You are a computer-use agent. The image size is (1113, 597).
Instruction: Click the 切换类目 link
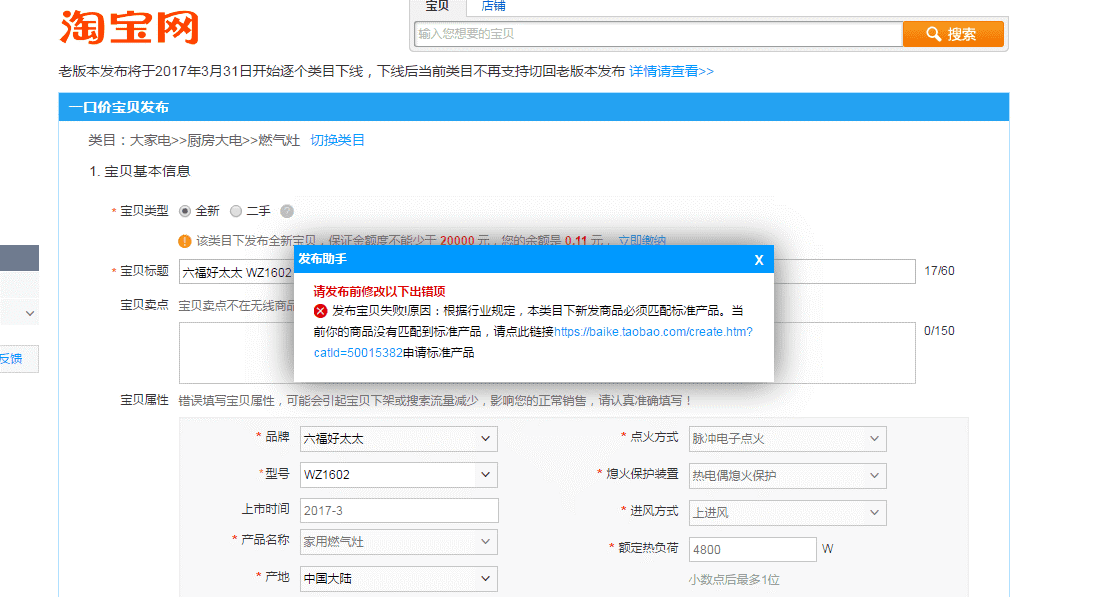[x=337, y=140]
